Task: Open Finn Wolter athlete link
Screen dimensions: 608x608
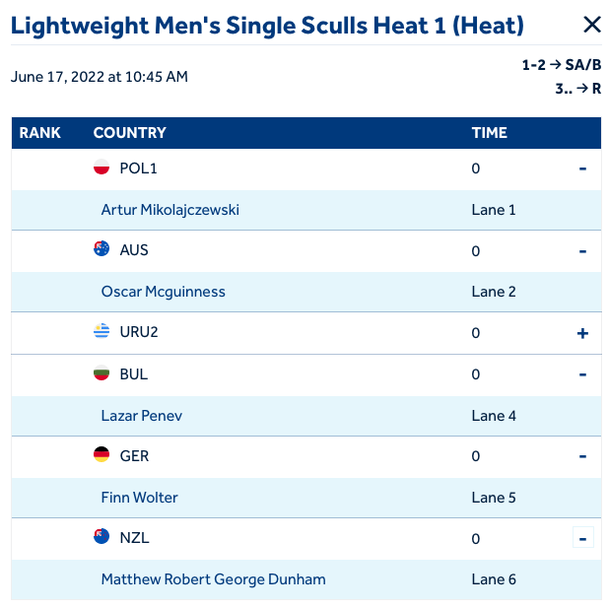Action: 140,497
